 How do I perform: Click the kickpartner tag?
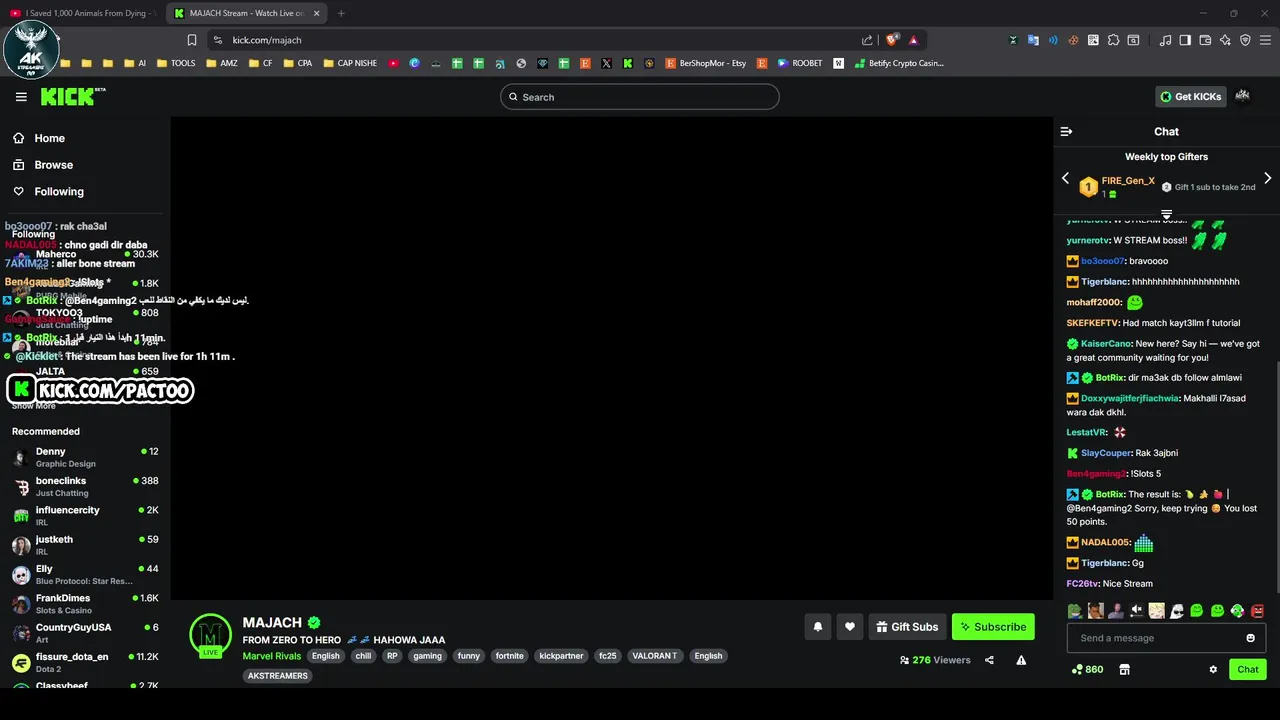tap(561, 656)
